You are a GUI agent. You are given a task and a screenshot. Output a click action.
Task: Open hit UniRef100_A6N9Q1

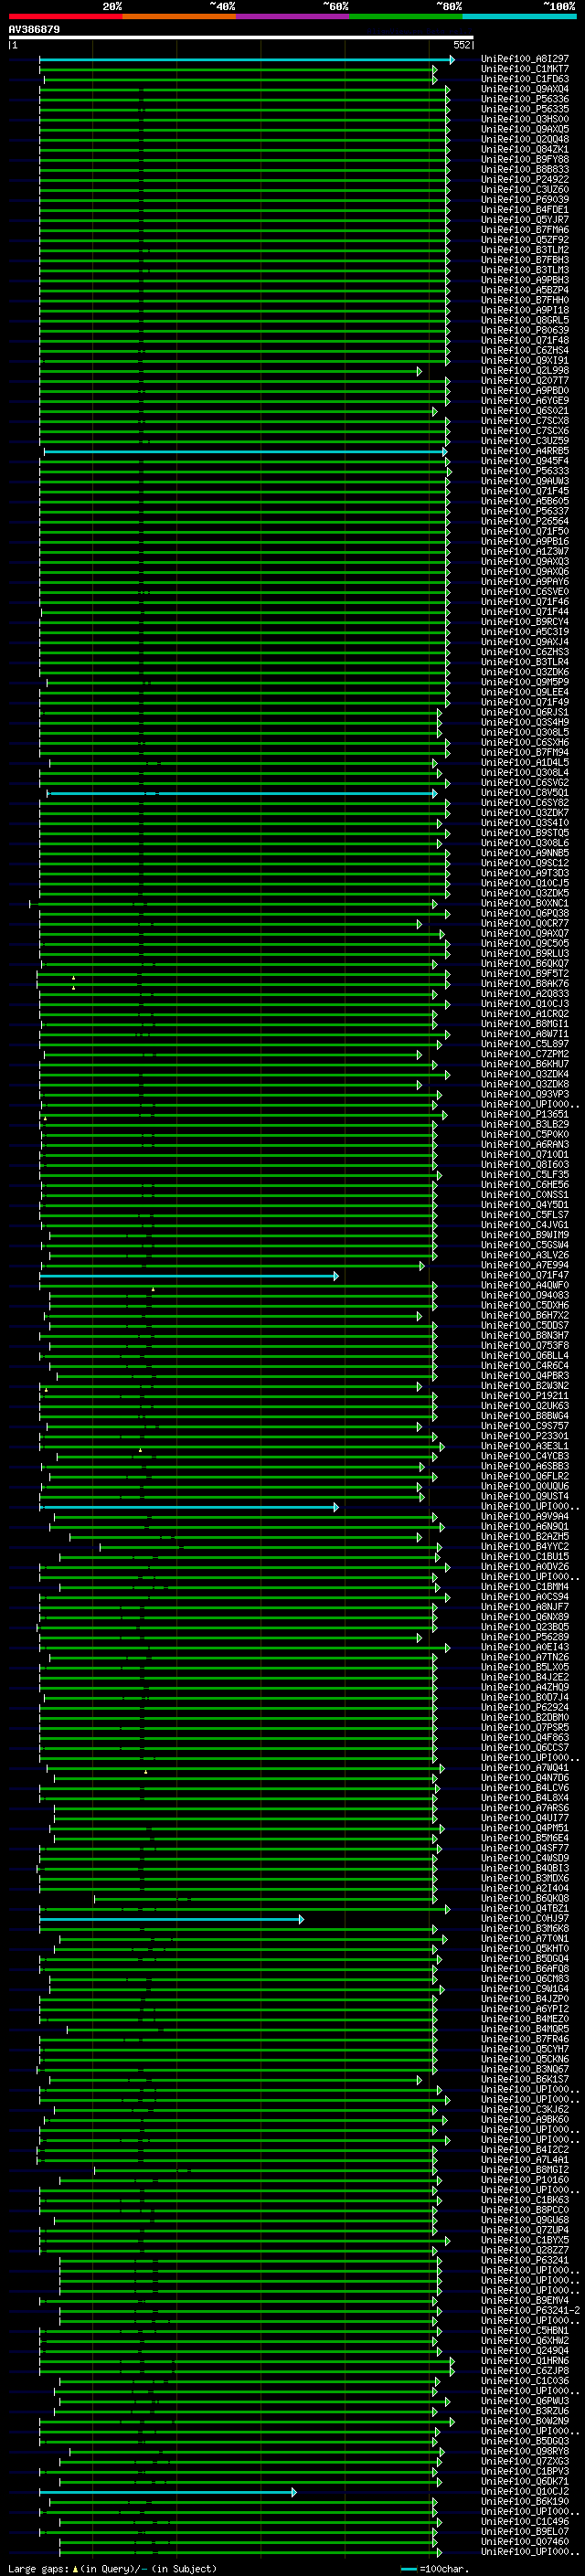524,1527
